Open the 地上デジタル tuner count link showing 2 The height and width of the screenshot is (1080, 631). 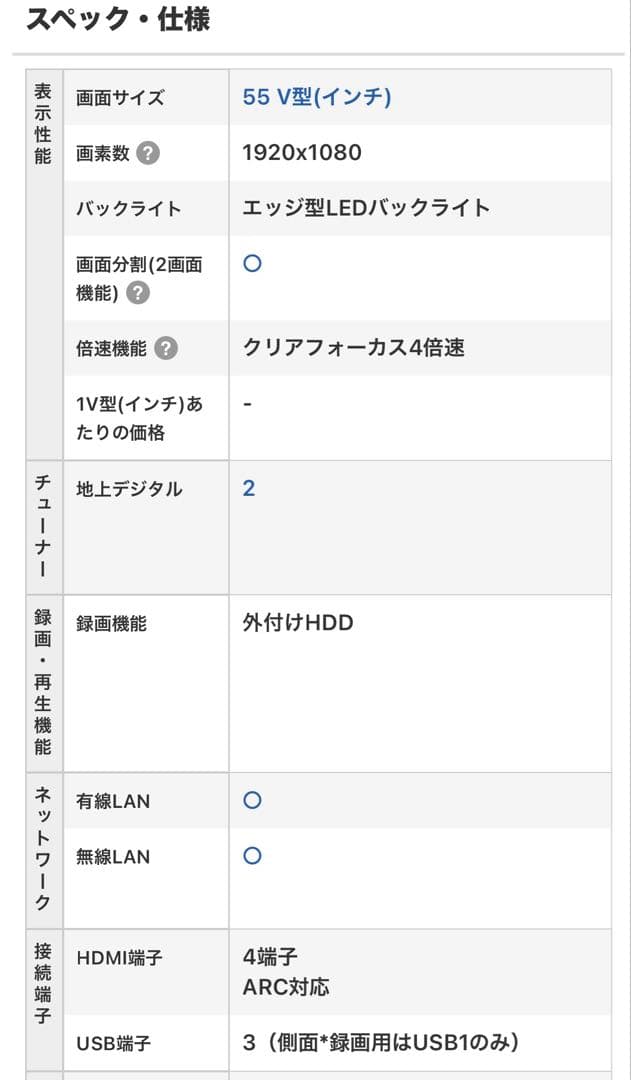point(251,488)
